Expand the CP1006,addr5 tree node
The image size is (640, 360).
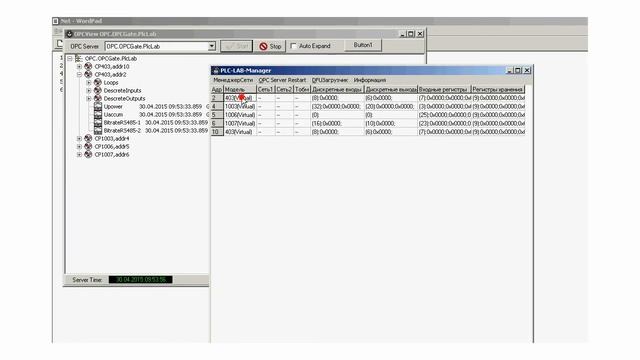79,147
